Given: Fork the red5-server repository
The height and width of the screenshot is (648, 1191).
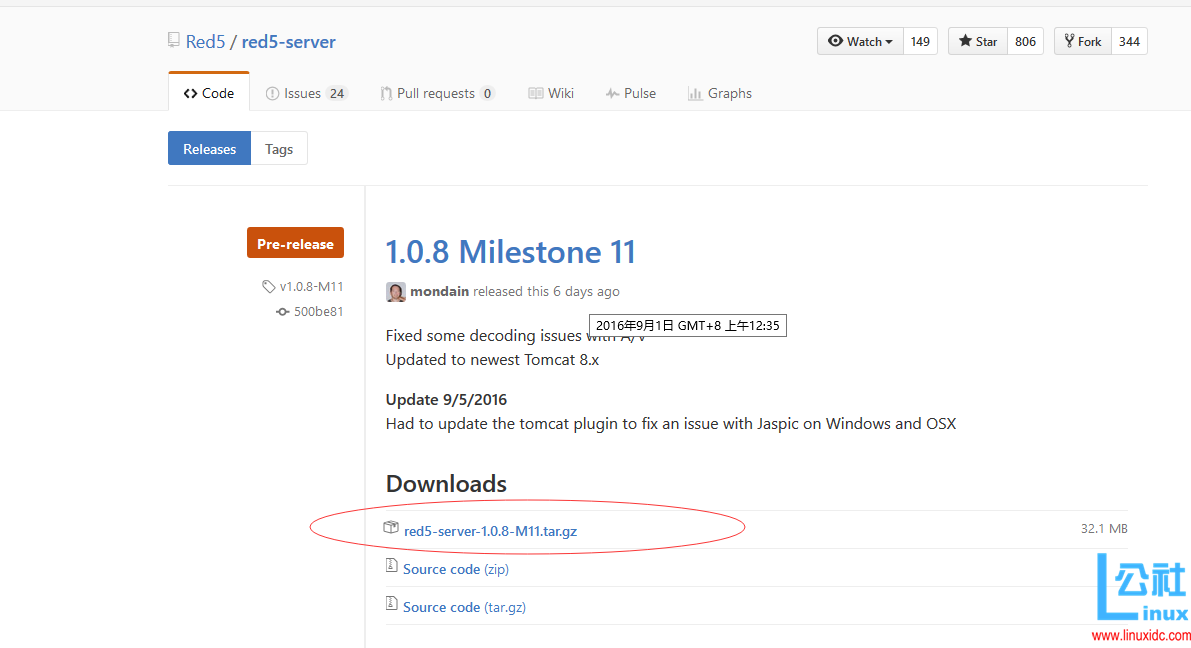Looking at the screenshot, I should coord(1082,41).
